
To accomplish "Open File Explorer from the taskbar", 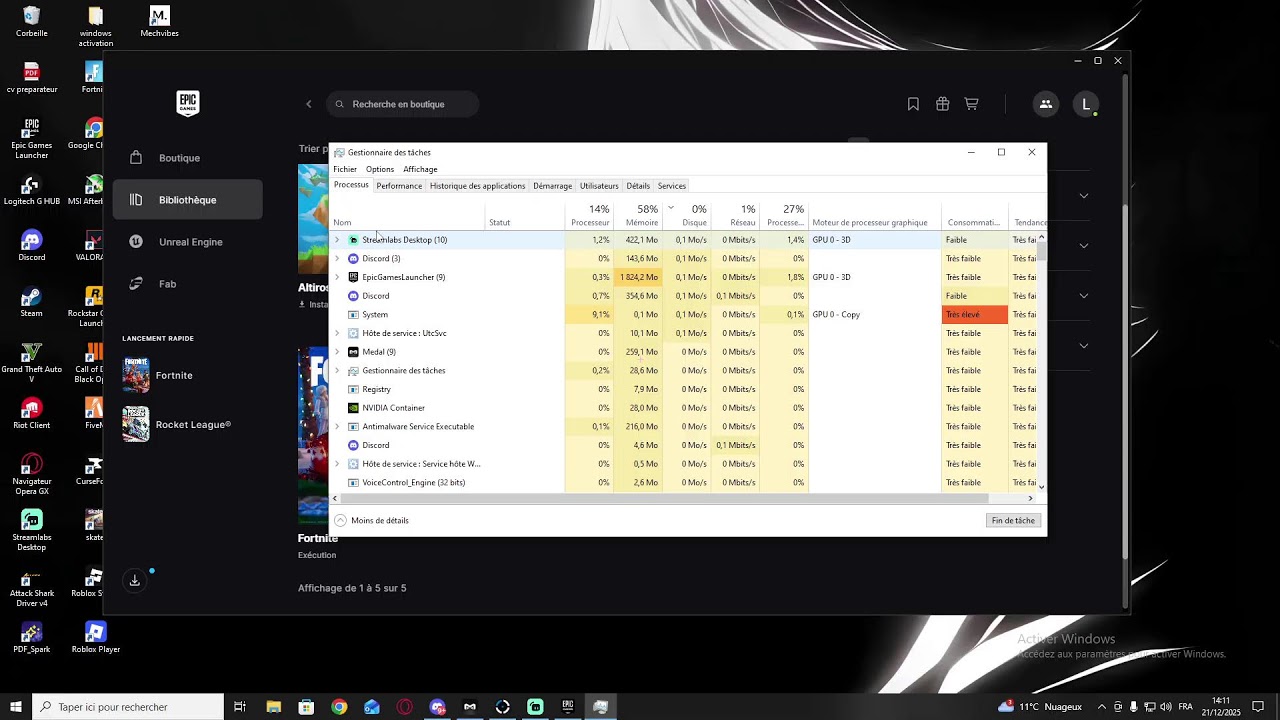I will [273, 707].
